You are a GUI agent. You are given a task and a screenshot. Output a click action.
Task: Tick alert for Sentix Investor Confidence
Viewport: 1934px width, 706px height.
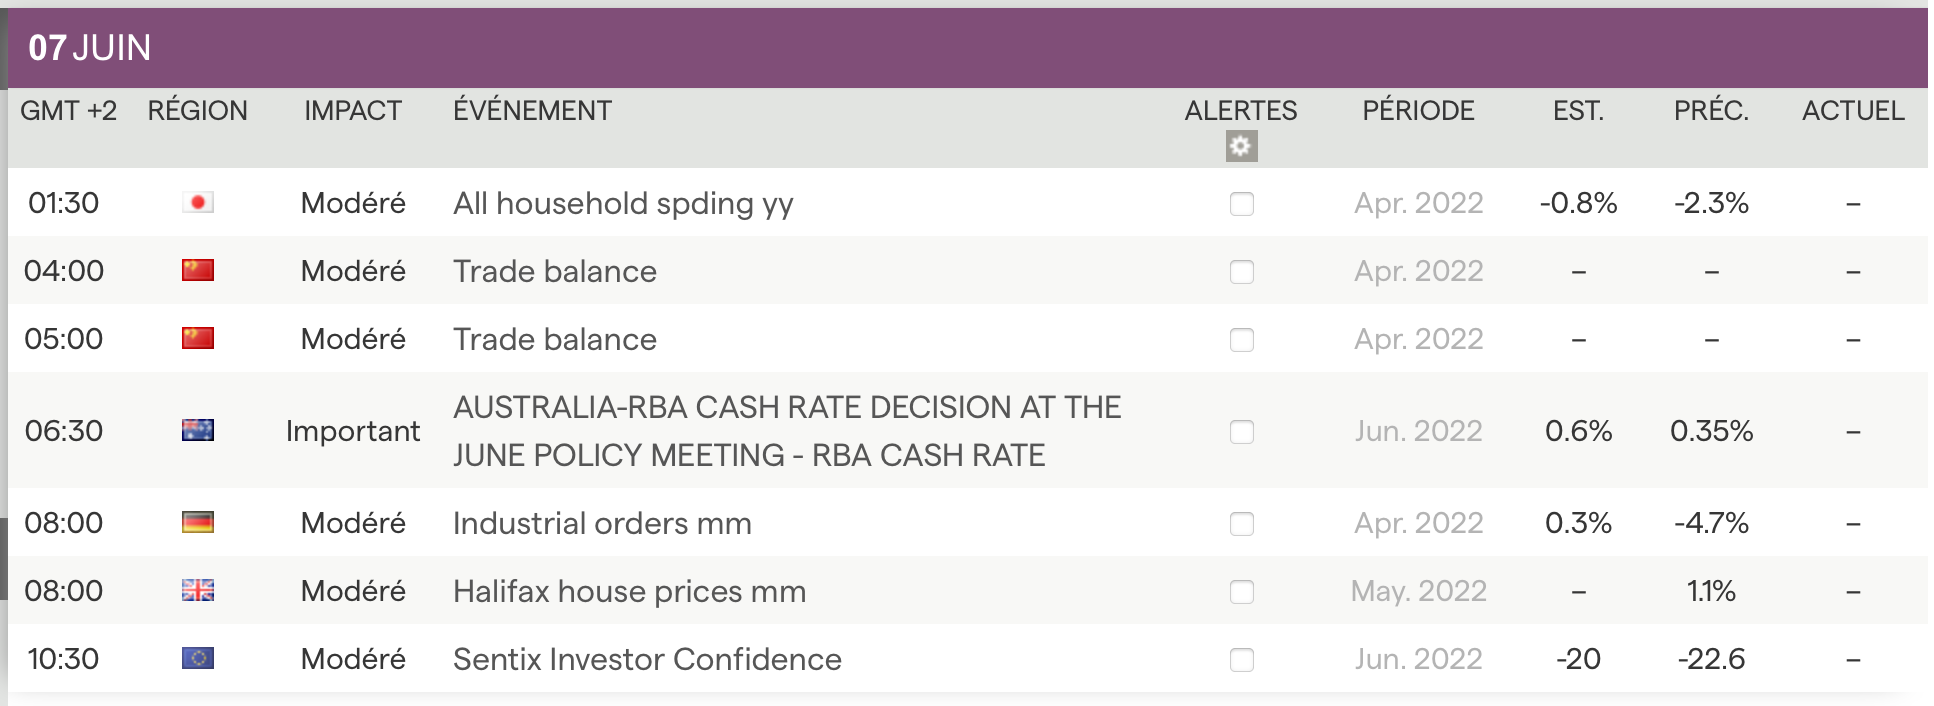[x=1241, y=660]
